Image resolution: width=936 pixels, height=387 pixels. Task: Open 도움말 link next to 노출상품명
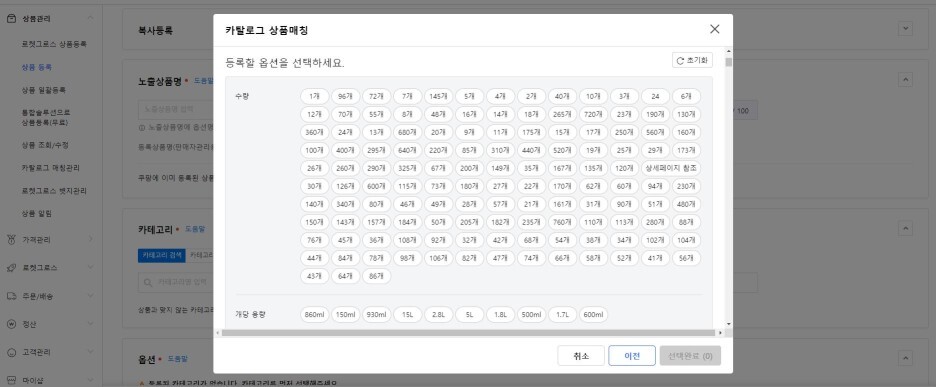coord(204,80)
